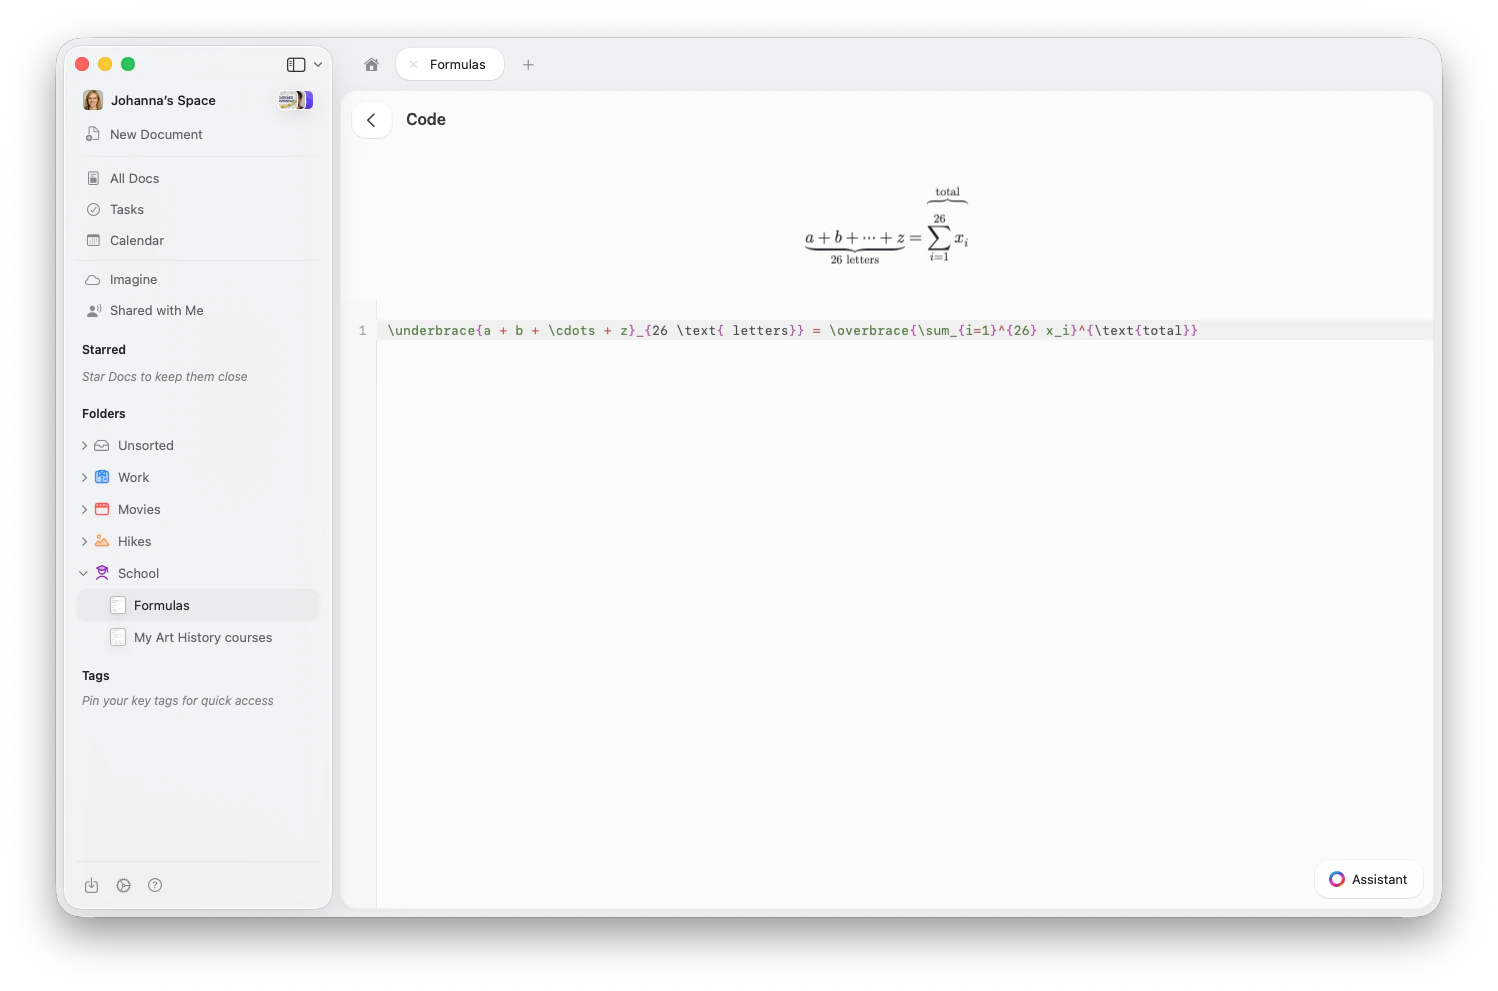Click the back arrow next to Code
1498x991 pixels.
(x=371, y=120)
